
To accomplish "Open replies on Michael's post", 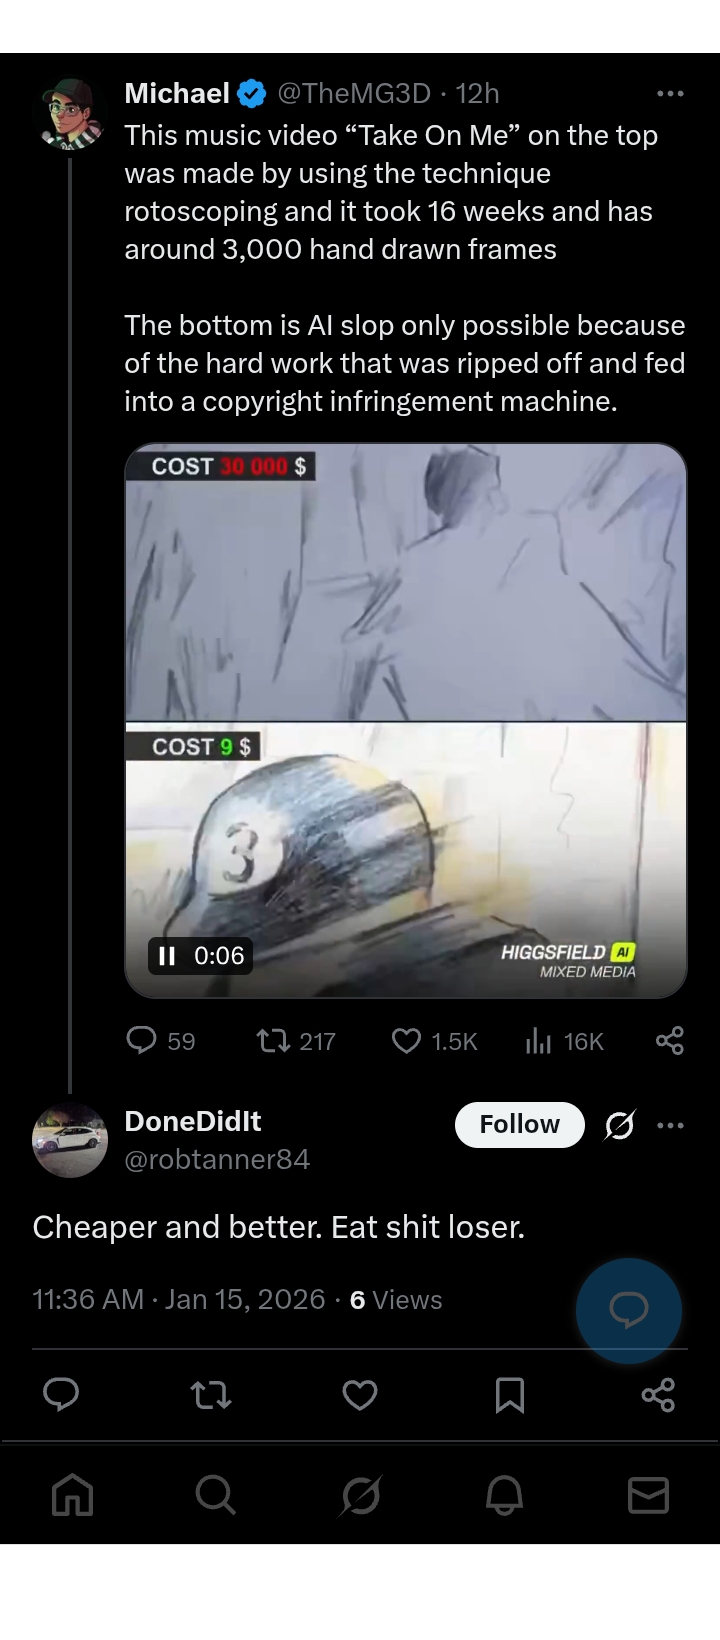I will (x=142, y=1041).
